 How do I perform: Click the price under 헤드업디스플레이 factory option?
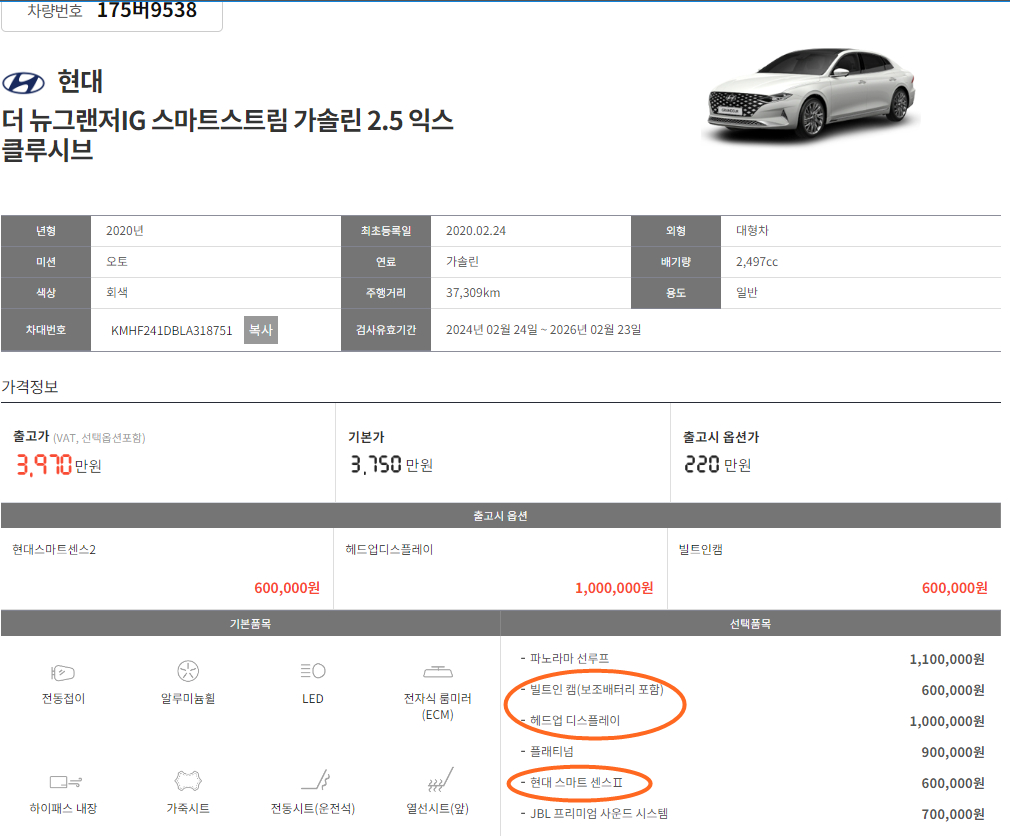[614, 587]
